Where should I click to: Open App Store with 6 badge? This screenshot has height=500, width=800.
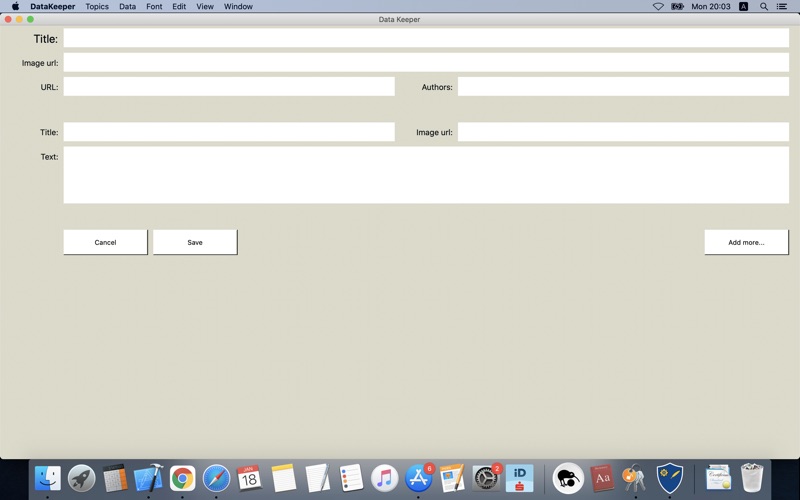point(418,478)
